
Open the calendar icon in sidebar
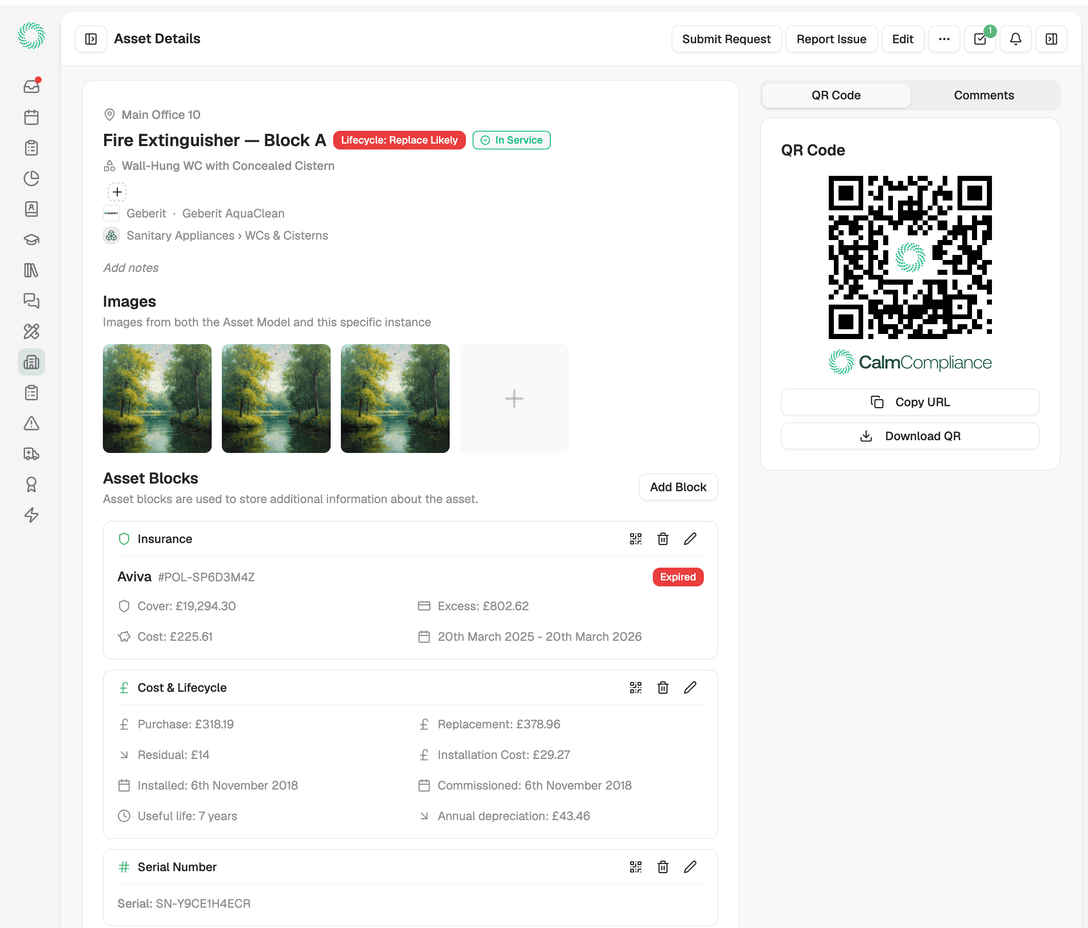point(31,117)
